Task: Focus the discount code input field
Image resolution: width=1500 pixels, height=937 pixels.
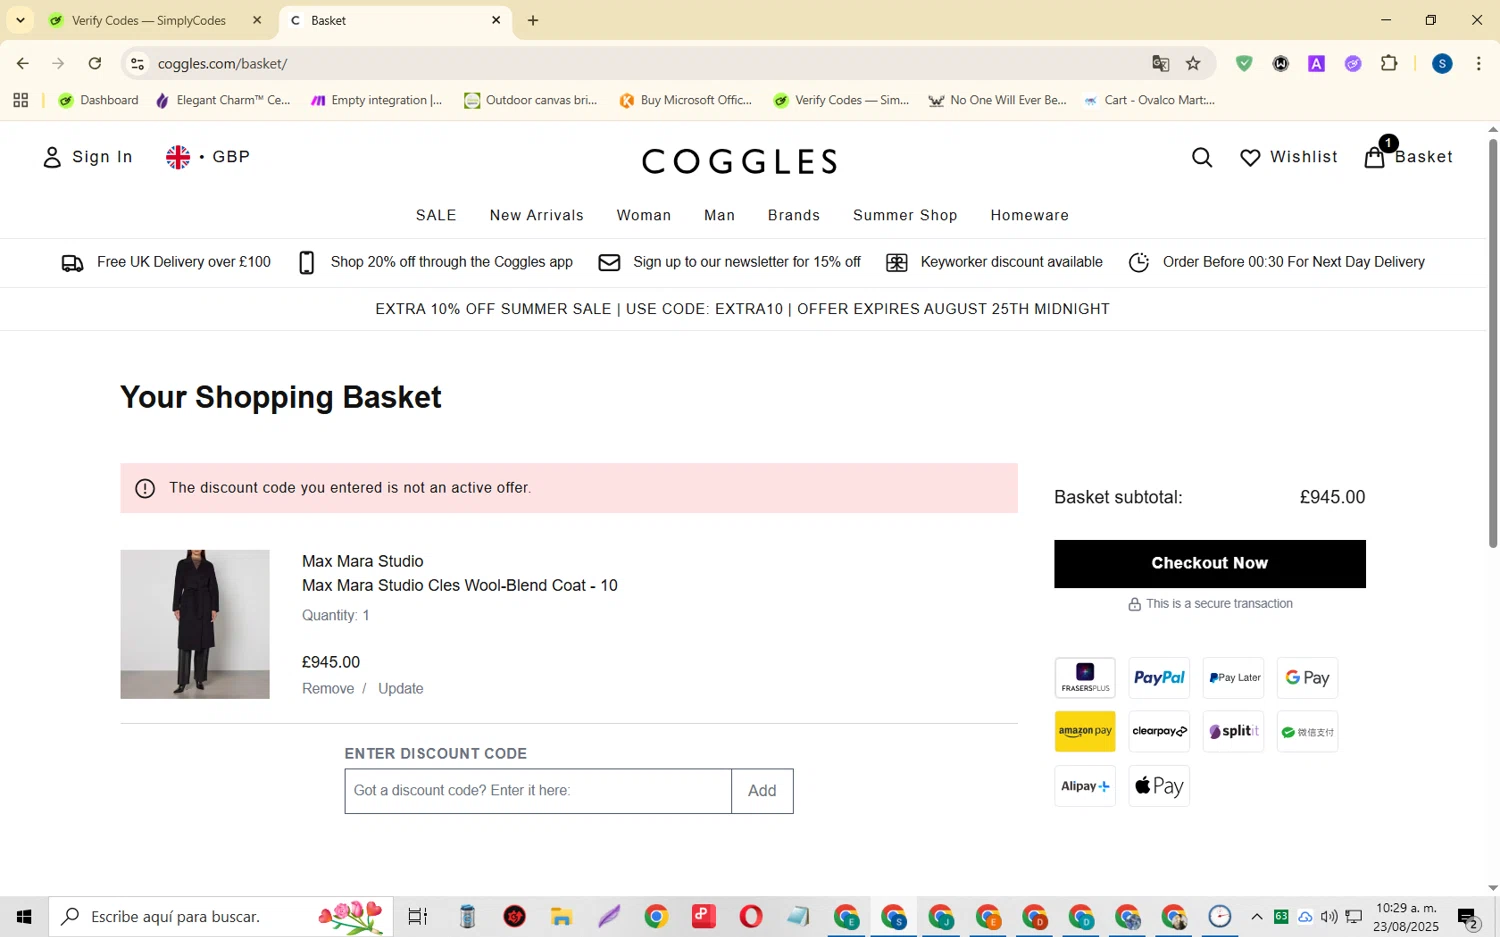Action: coord(538,791)
